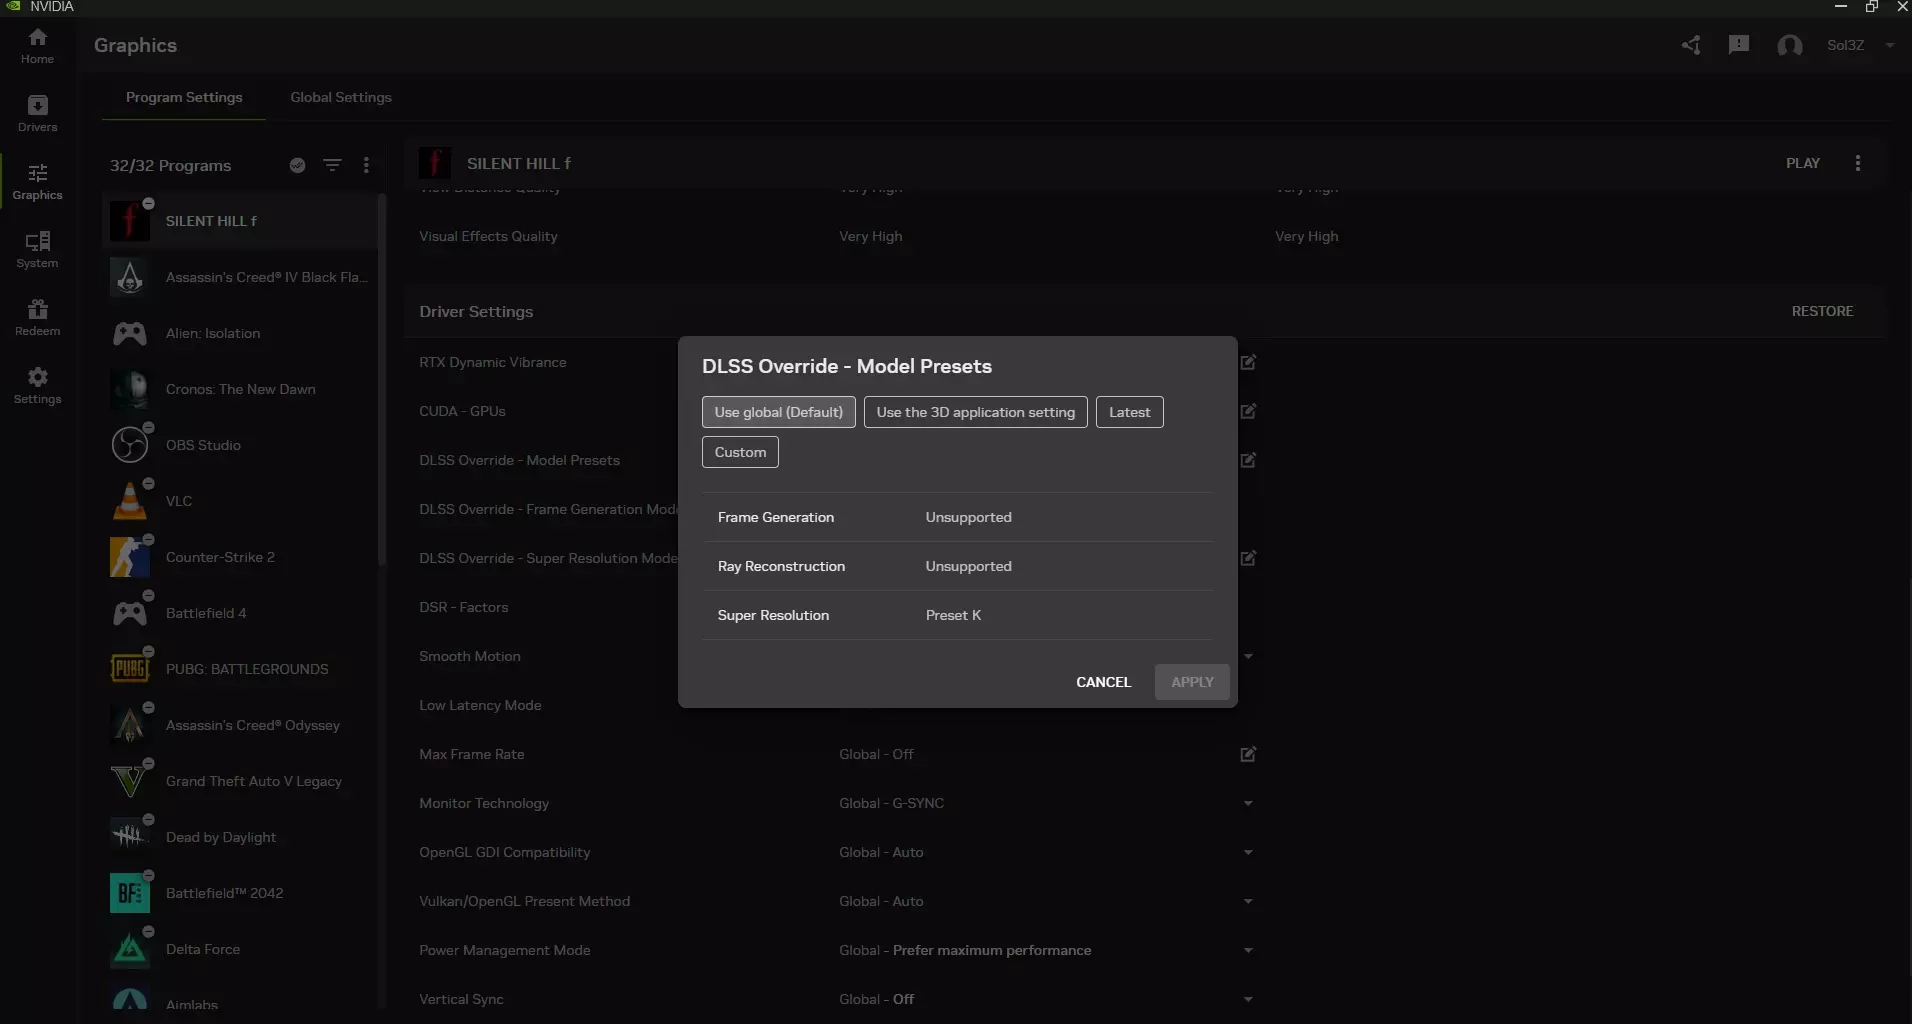Select Dead by Daylight in the program list
The image size is (1912, 1024).
coord(240,837)
